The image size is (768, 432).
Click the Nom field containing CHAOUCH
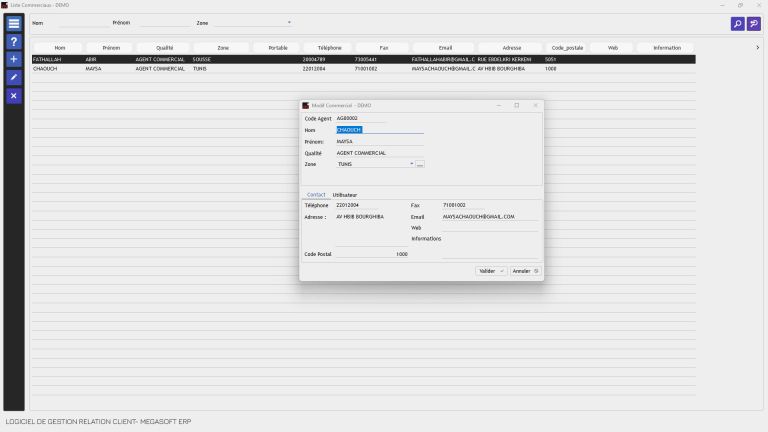coord(380,130)
